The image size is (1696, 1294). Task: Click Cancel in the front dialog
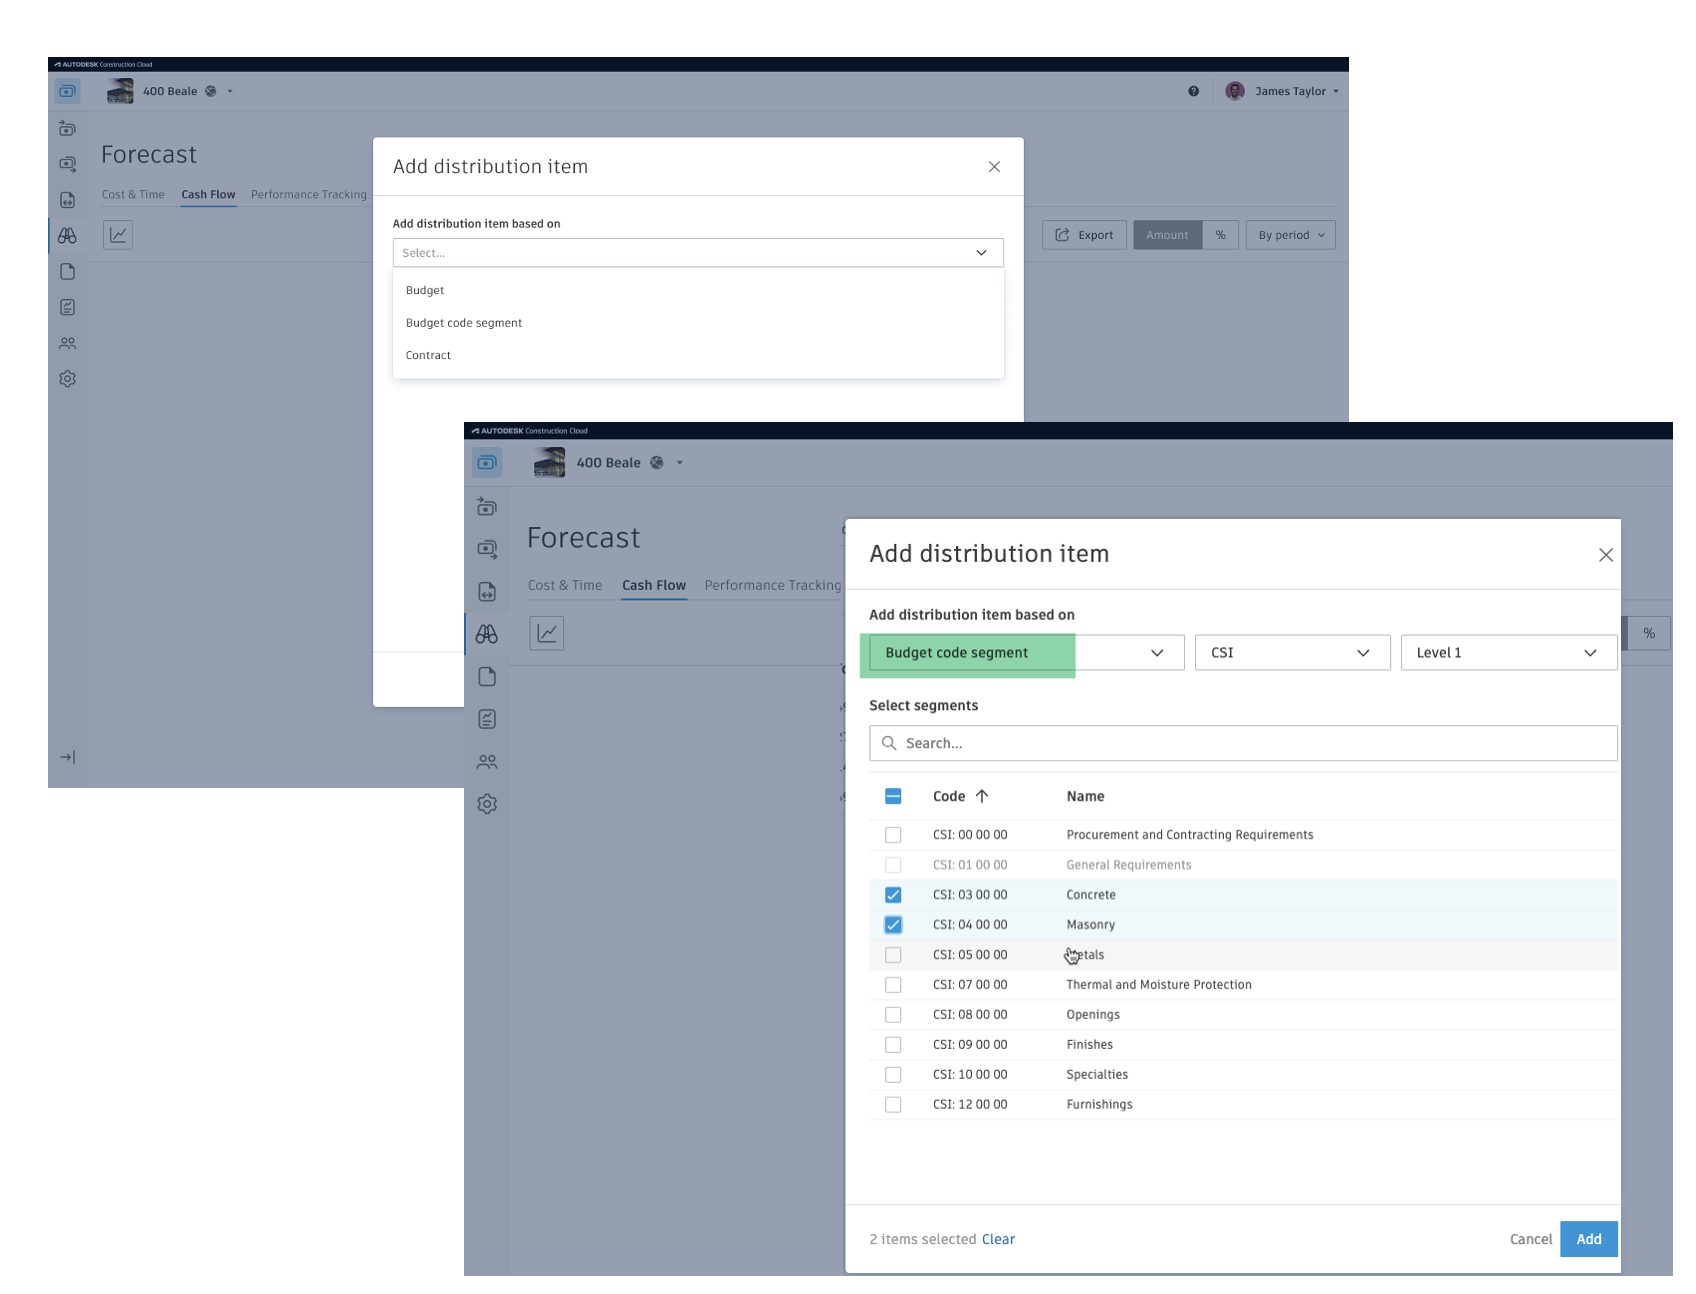(x=1531, y=1239)
